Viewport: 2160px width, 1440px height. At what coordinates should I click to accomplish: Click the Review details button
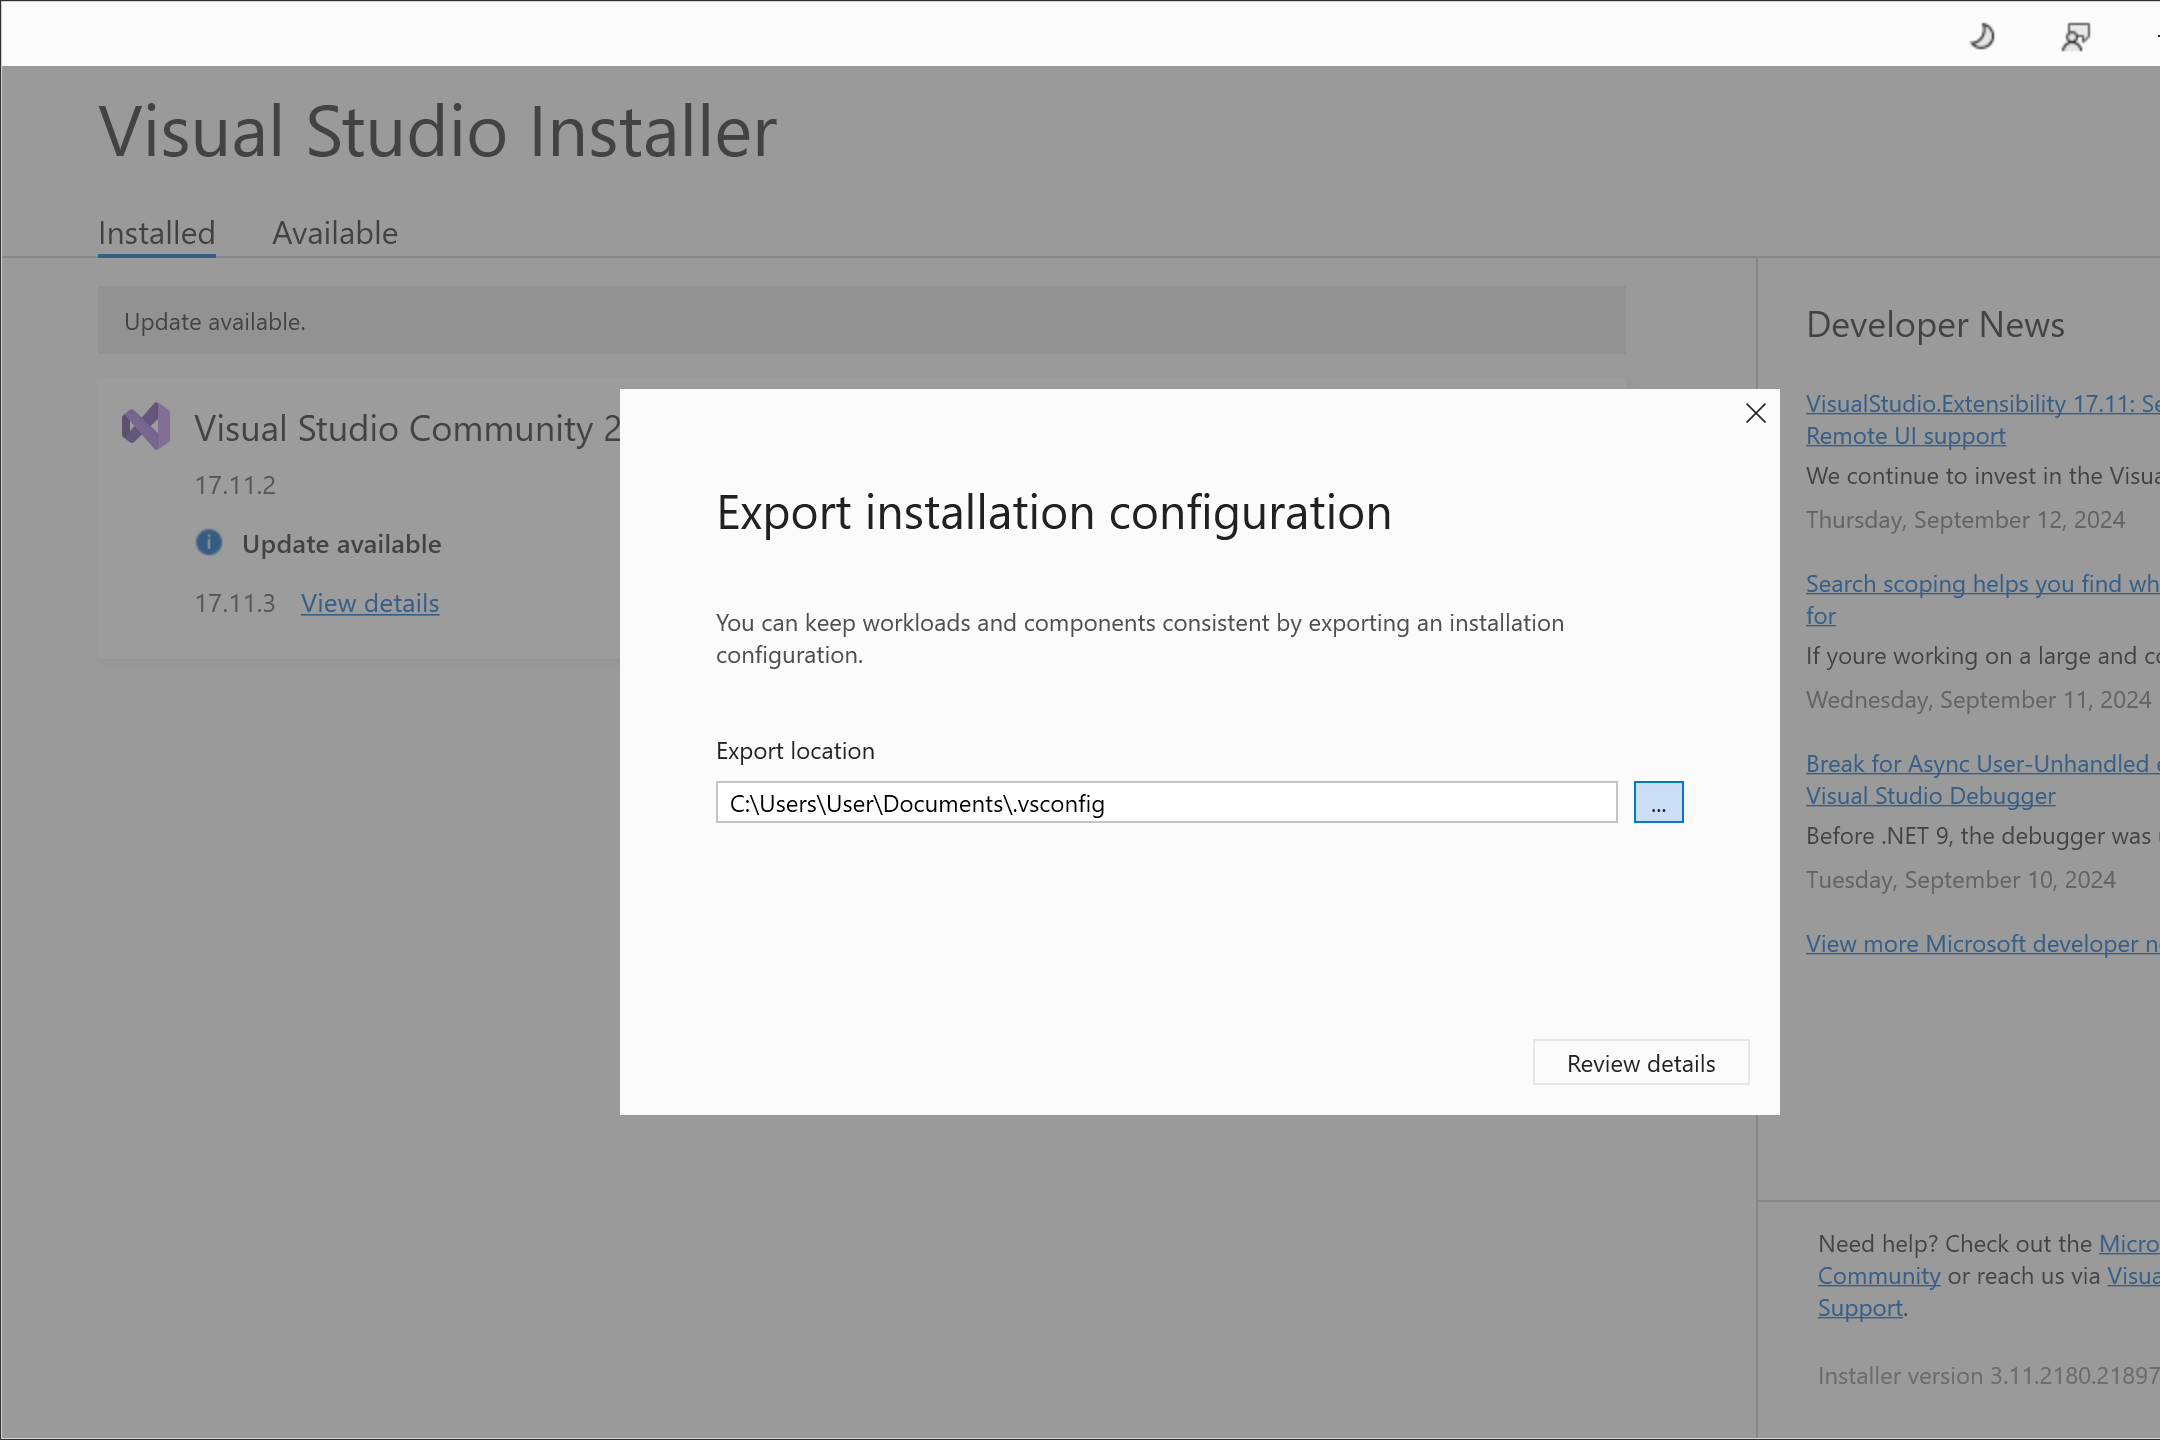tap(1640, 1063)
